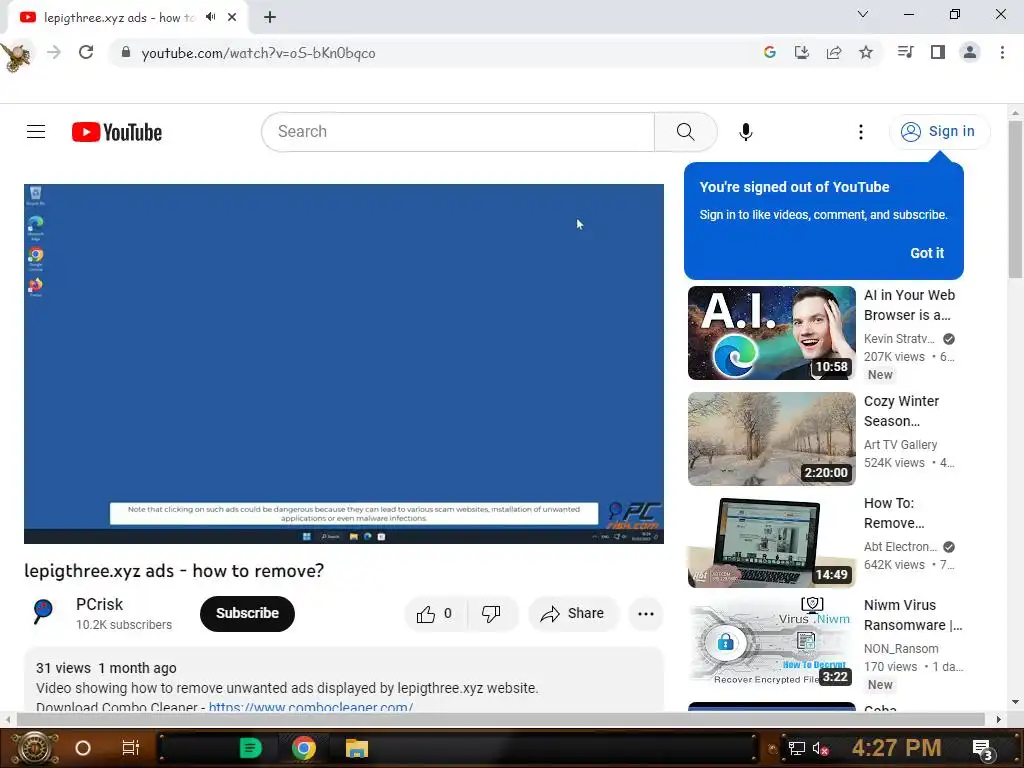Mute the tab via speaker icon
This screenshot has height=768, width=1024.
[x=210, y=17]
